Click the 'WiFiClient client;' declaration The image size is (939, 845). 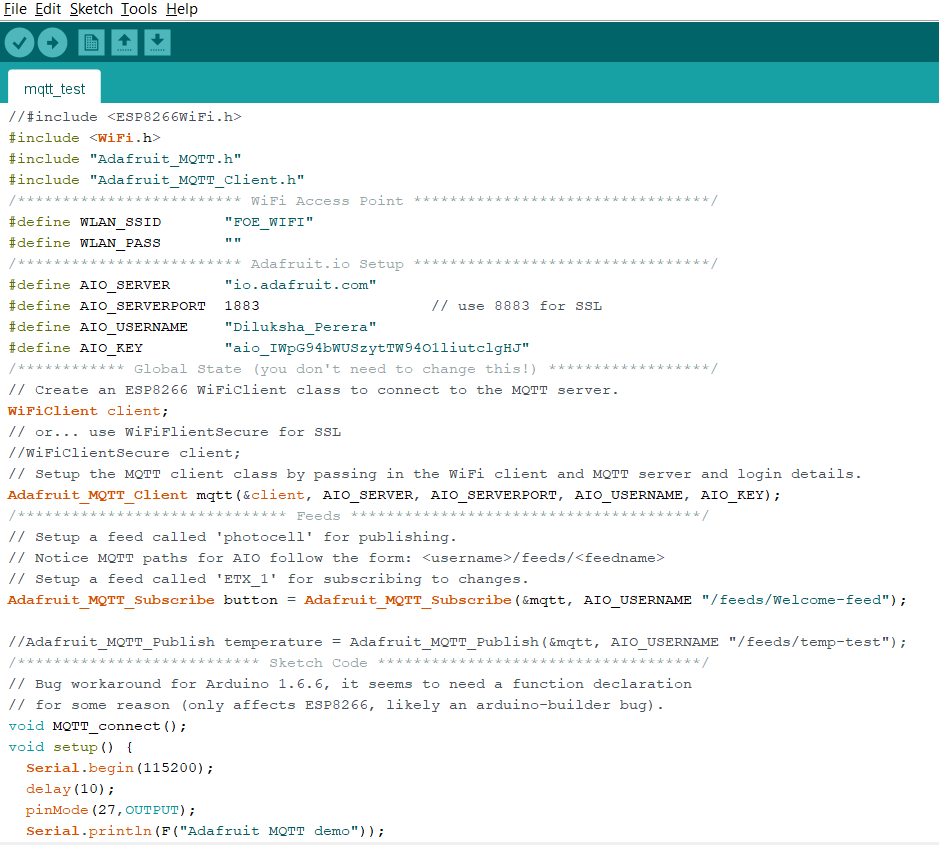coord(88,411)
